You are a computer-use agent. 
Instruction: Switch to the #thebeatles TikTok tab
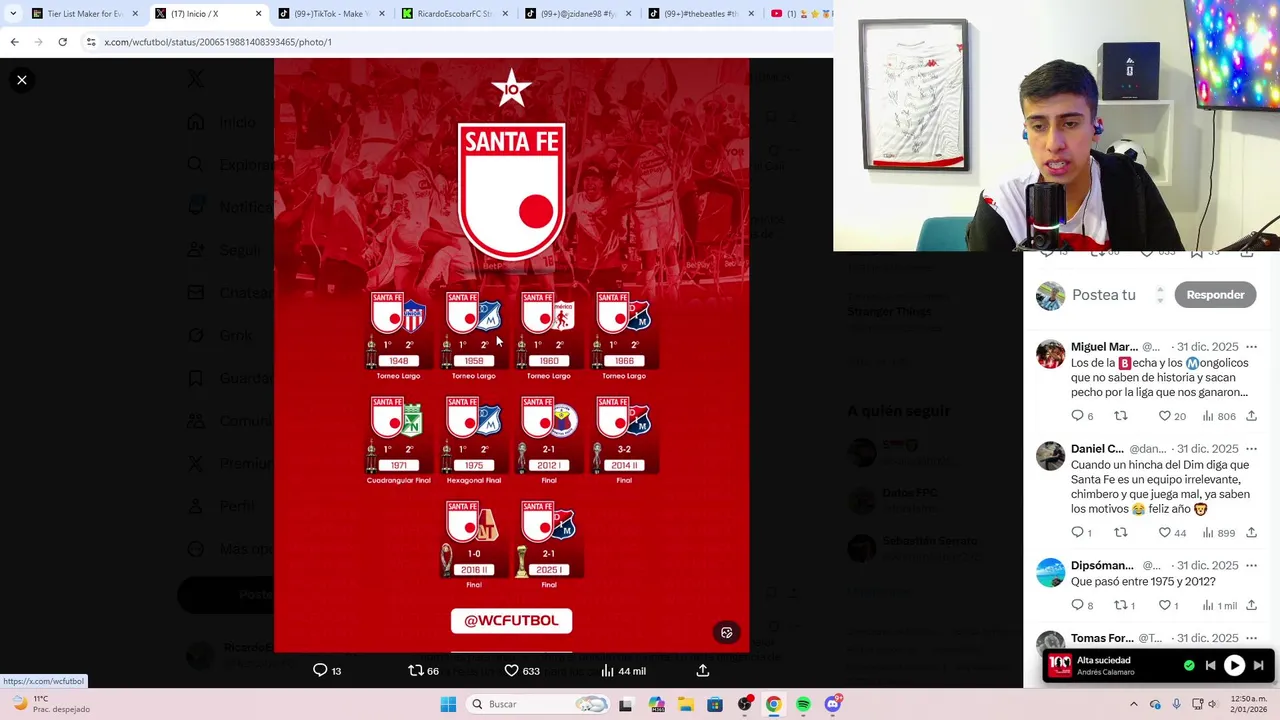[x=699, y=14]
